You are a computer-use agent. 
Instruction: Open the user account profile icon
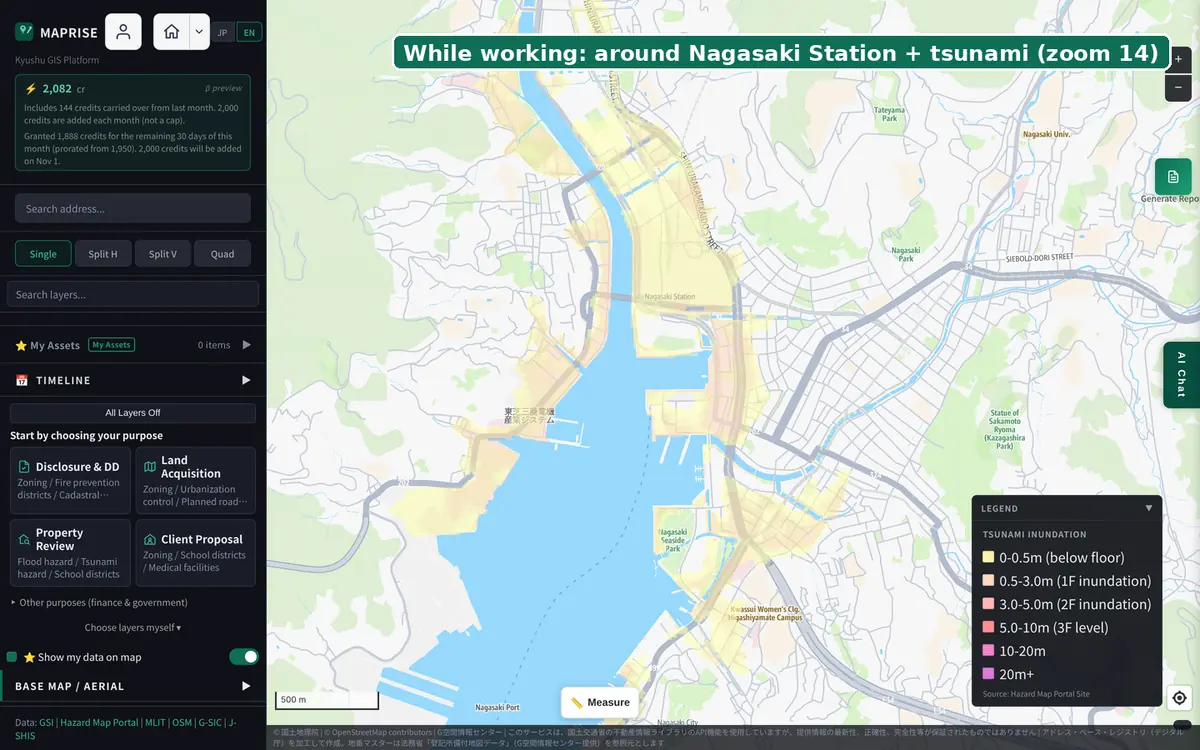[123, 32]
